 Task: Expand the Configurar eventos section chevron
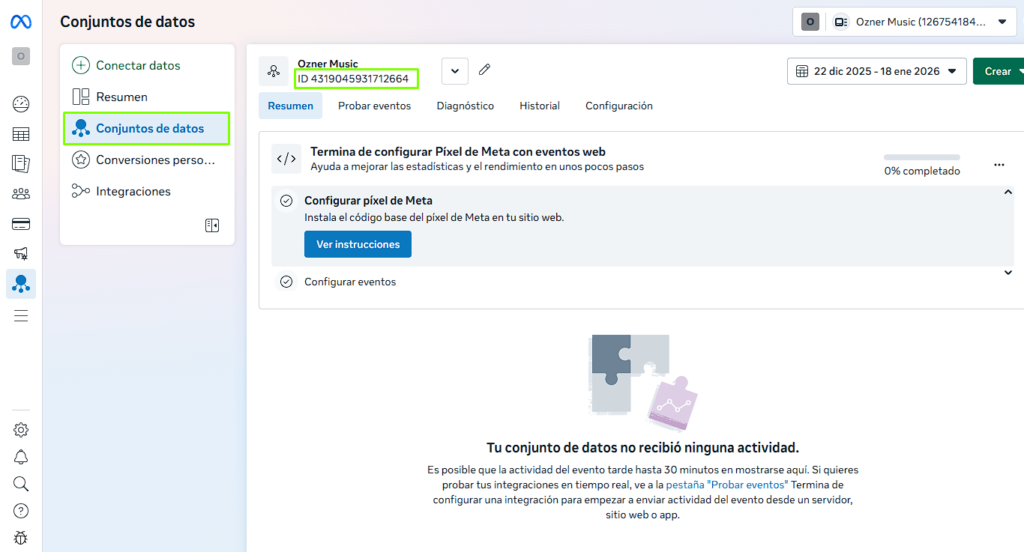[x=1007, y=273]
